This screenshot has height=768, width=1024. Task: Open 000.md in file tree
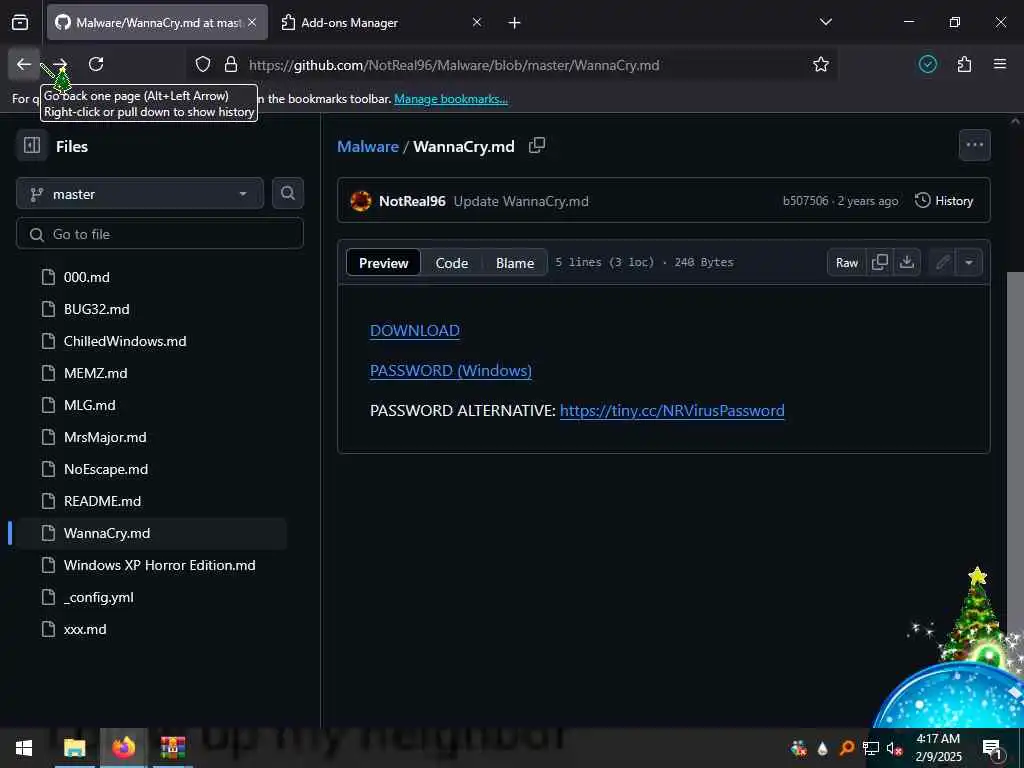(87, 277)
